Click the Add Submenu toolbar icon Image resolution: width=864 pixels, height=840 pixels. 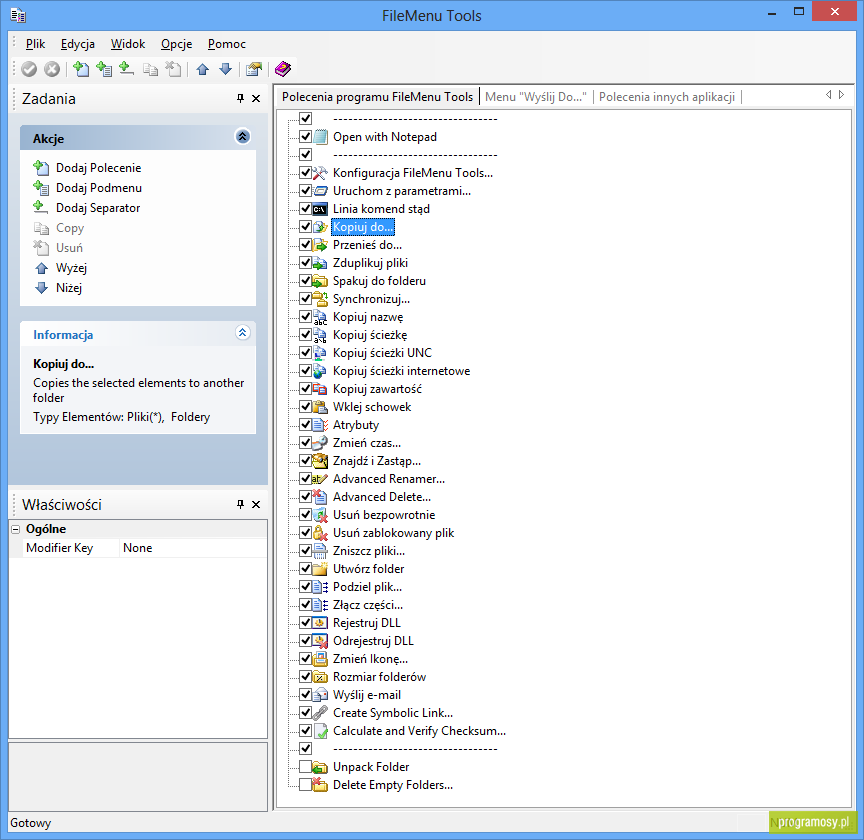click(104, 69)
